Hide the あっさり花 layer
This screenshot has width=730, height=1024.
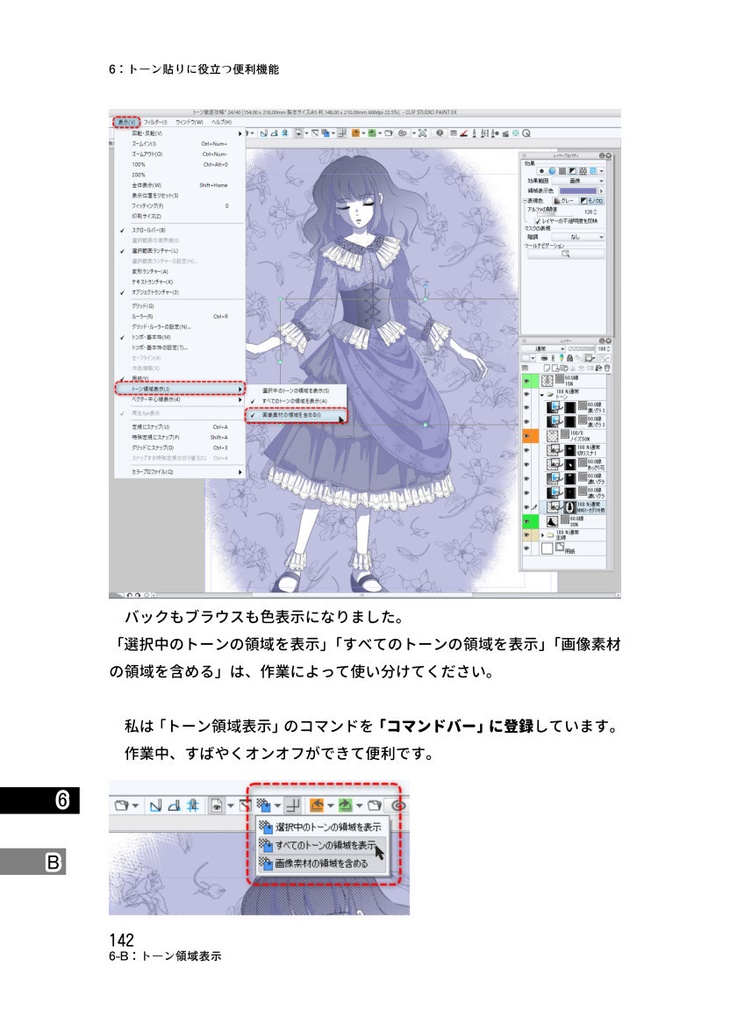(x=526, y=464)
